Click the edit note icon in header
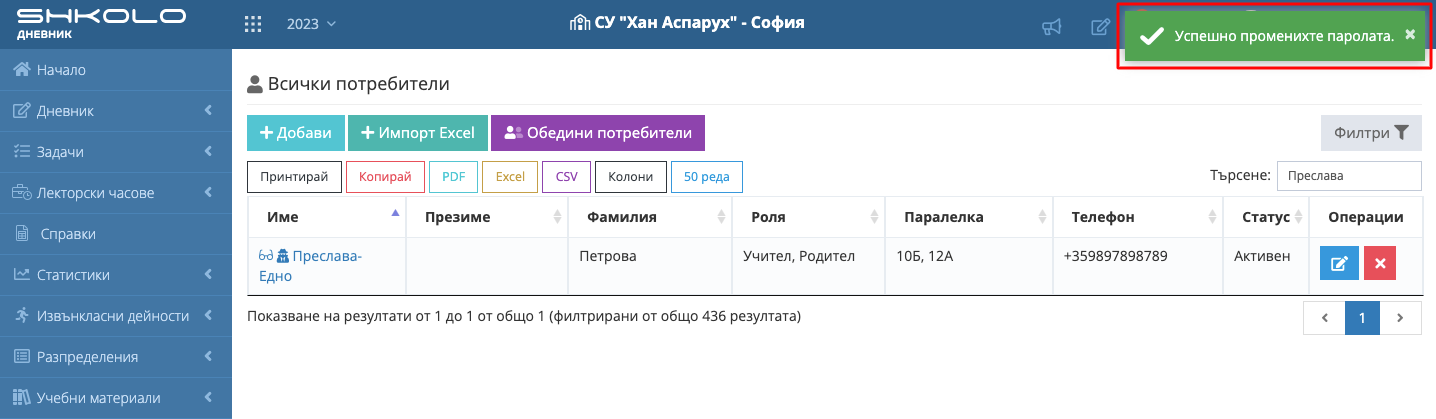 tap(1100, 27)
